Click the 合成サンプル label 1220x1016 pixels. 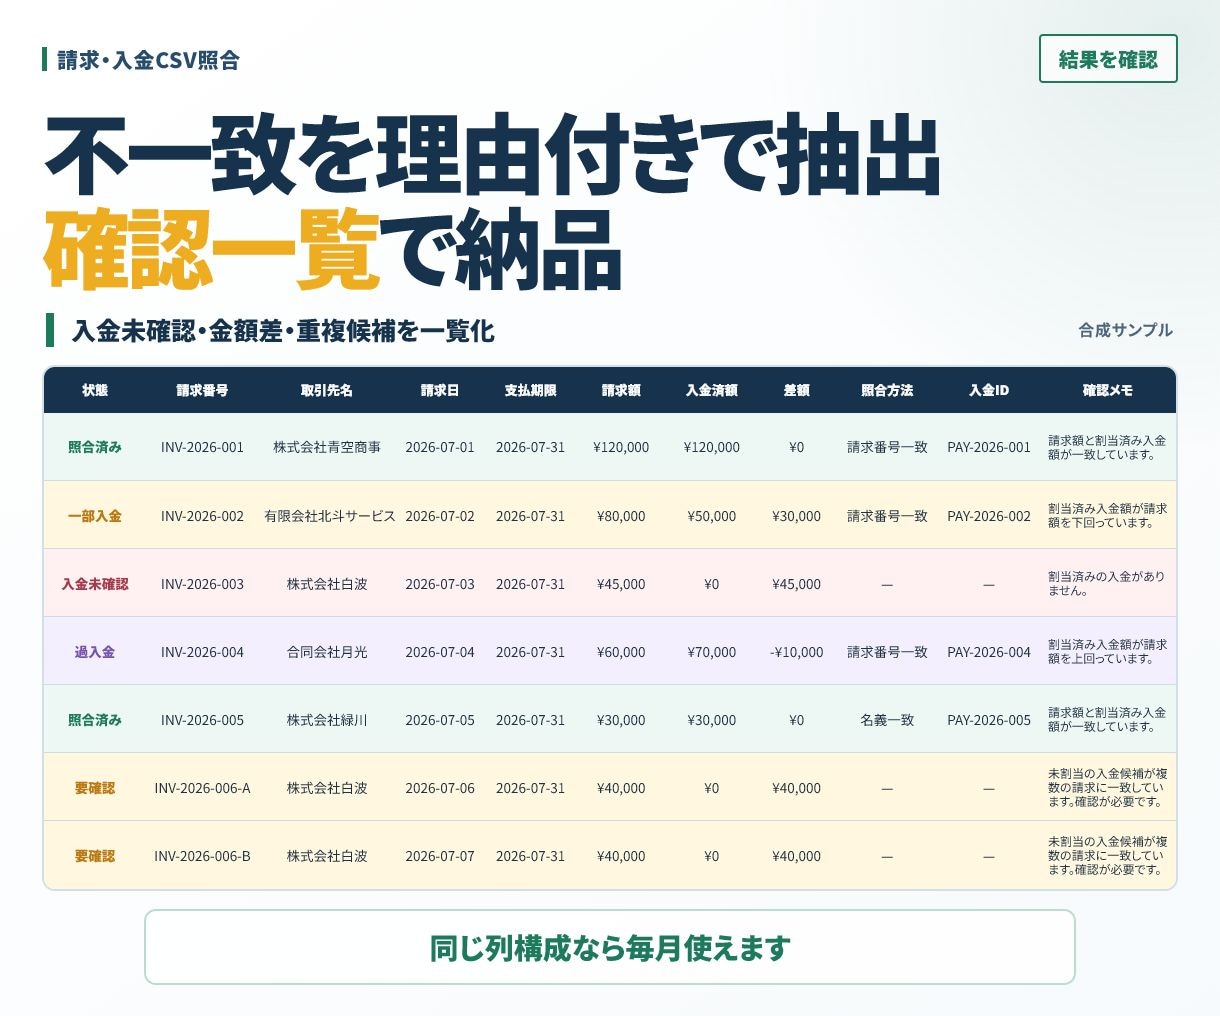click(1125, 330)
